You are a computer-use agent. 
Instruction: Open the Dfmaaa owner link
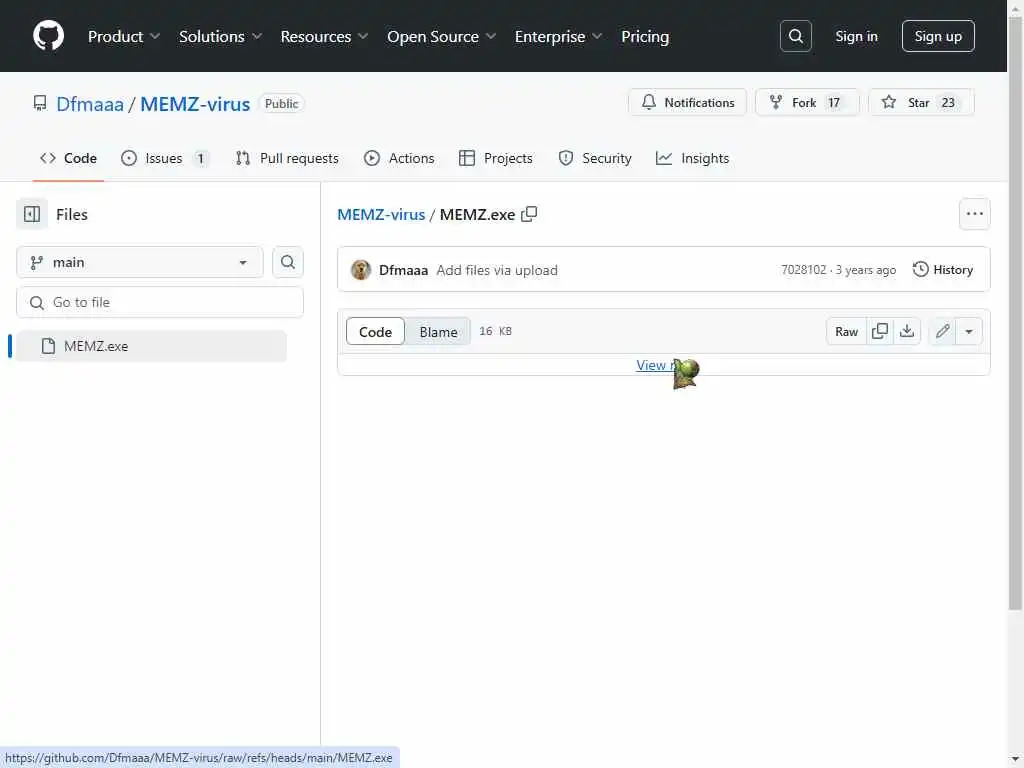[89, 104]
